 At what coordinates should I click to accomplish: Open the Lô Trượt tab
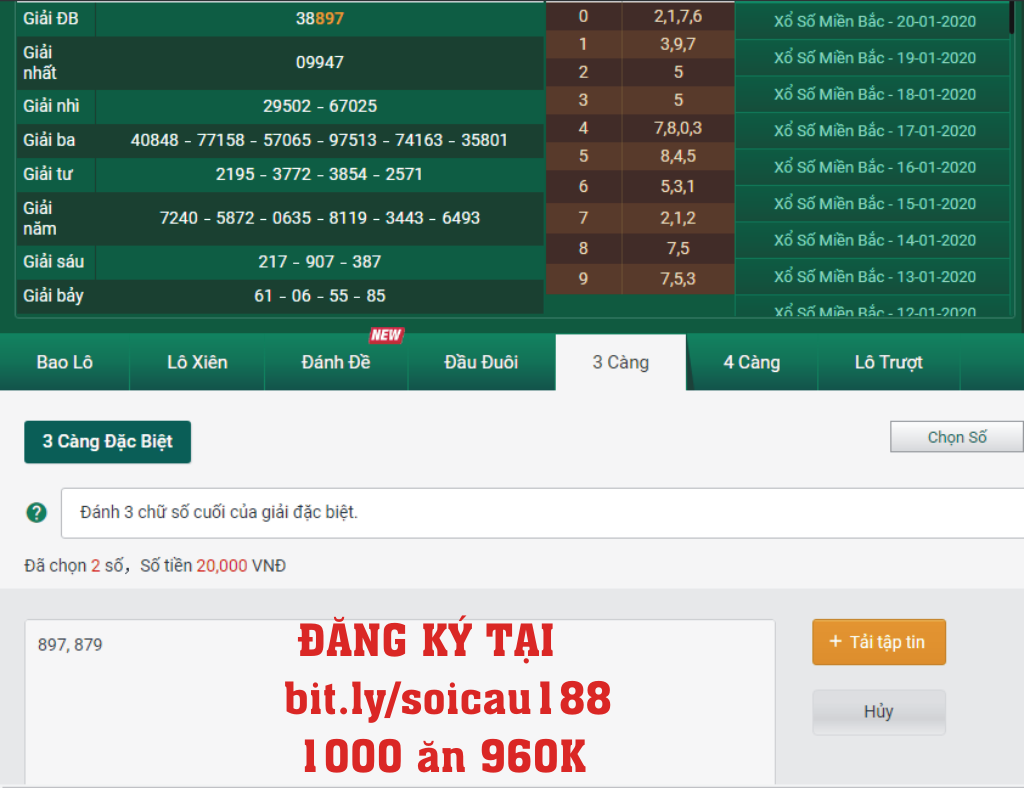click(888, 362)
